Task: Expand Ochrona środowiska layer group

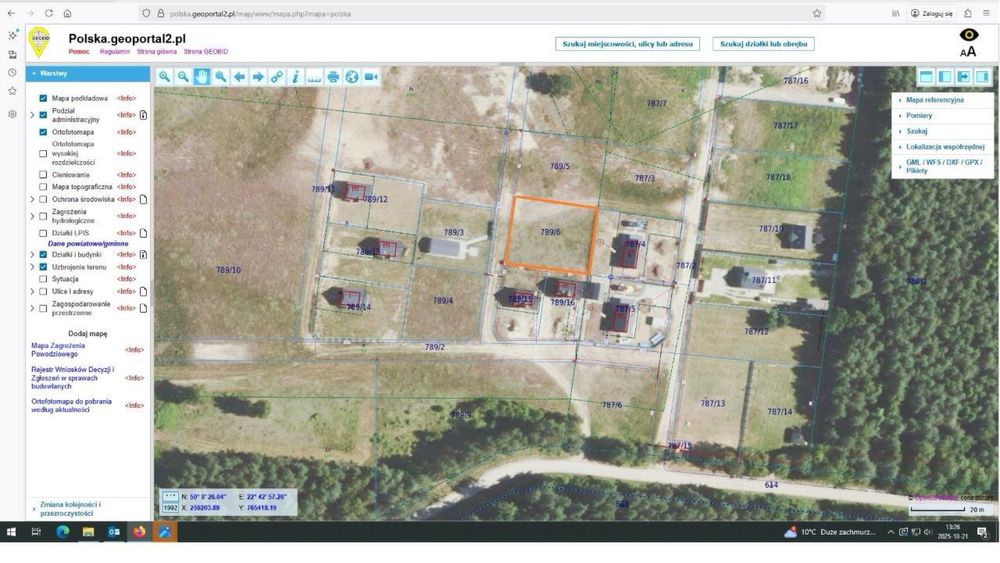Action: (33, 200)
